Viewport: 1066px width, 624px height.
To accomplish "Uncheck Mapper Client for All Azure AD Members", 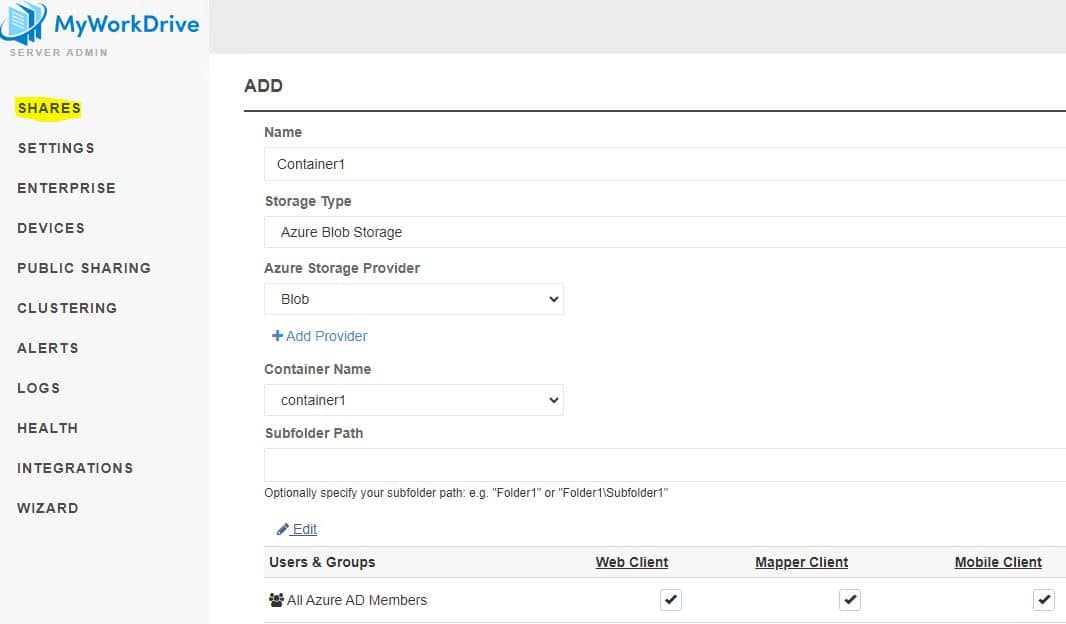I will [849, 600].
